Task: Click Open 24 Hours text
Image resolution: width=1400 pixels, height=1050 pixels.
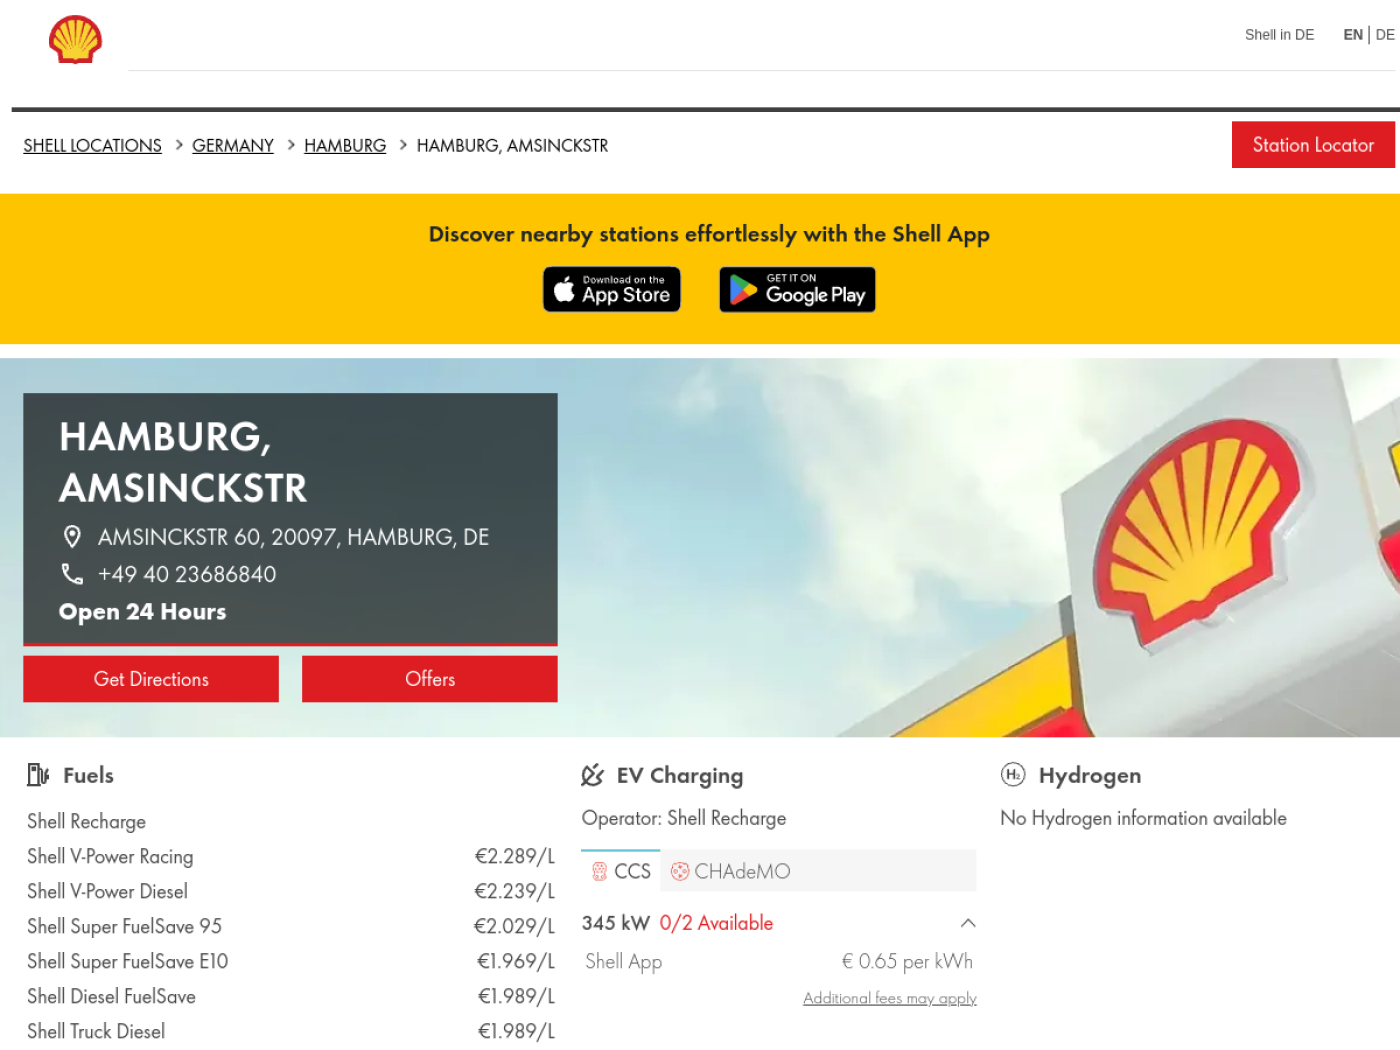Action: pos(142,612)
